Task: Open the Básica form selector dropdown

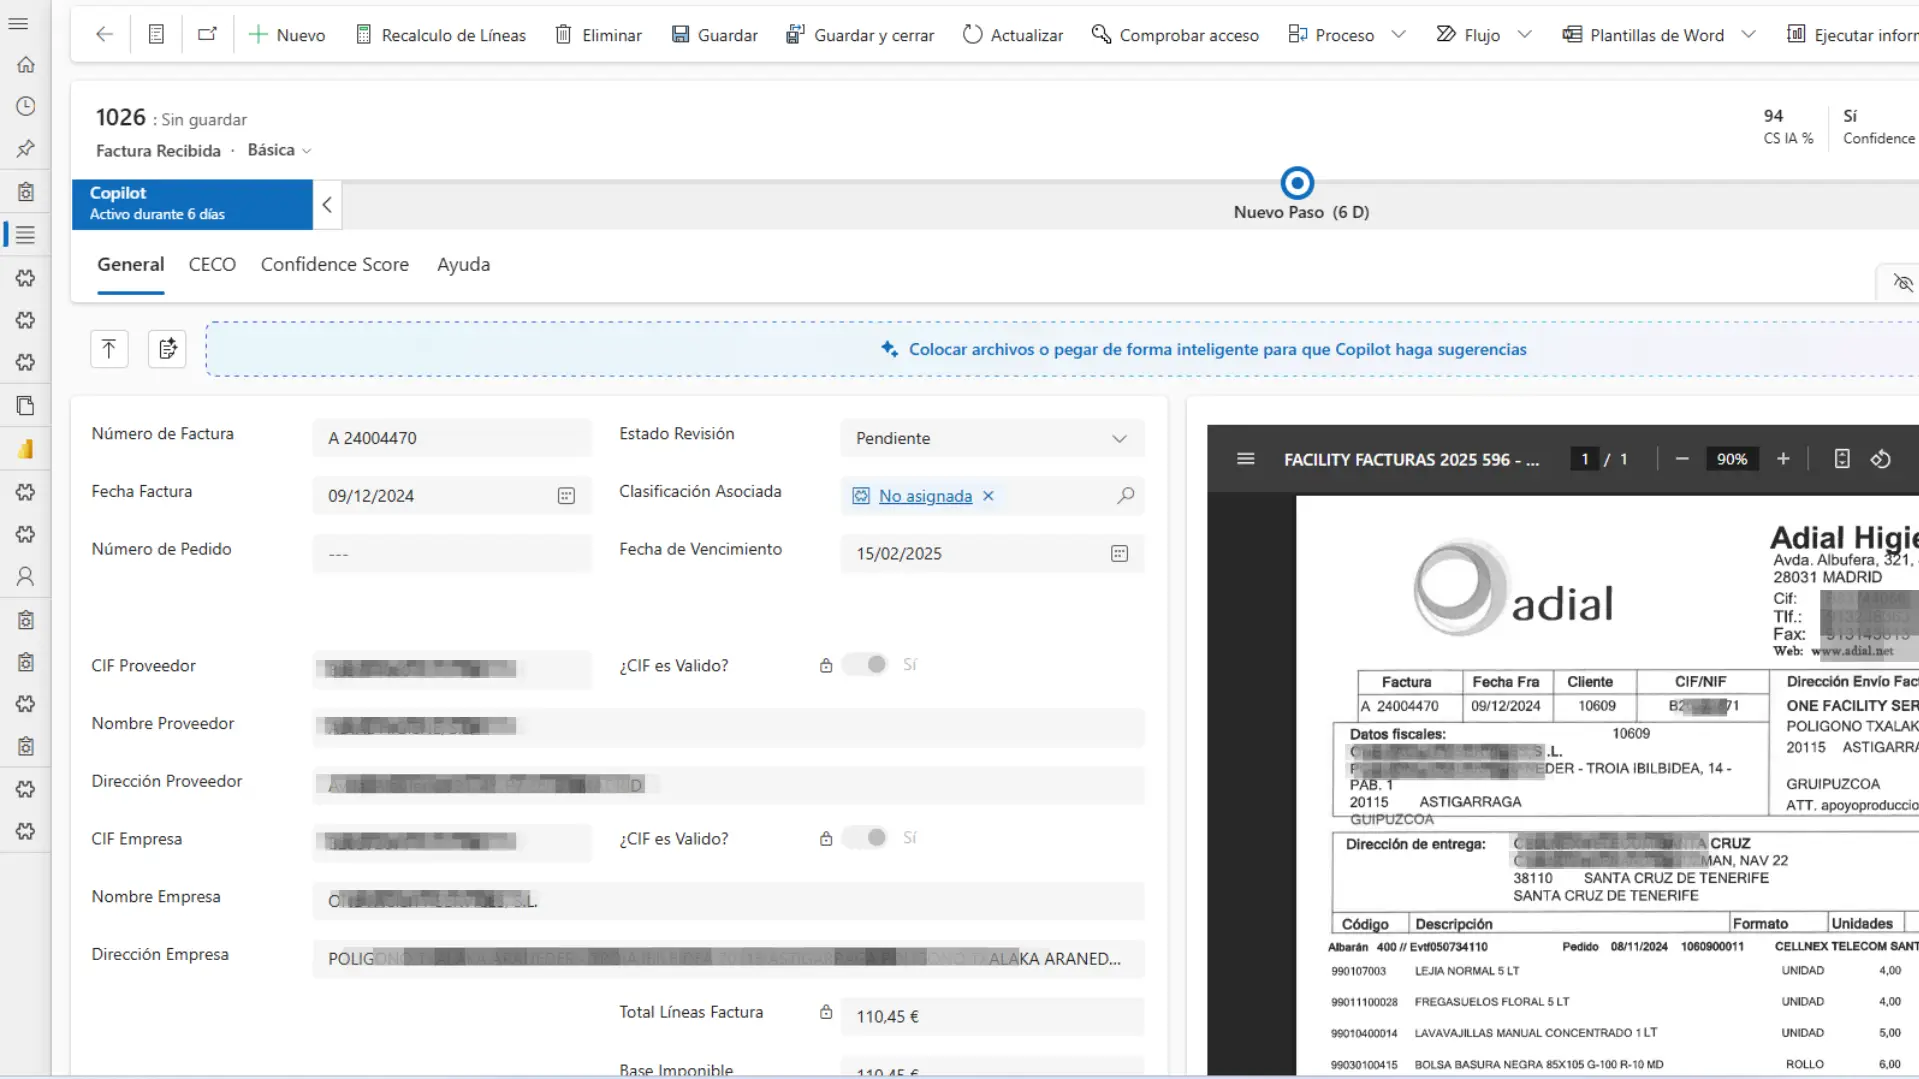Action: pos(280,150)
